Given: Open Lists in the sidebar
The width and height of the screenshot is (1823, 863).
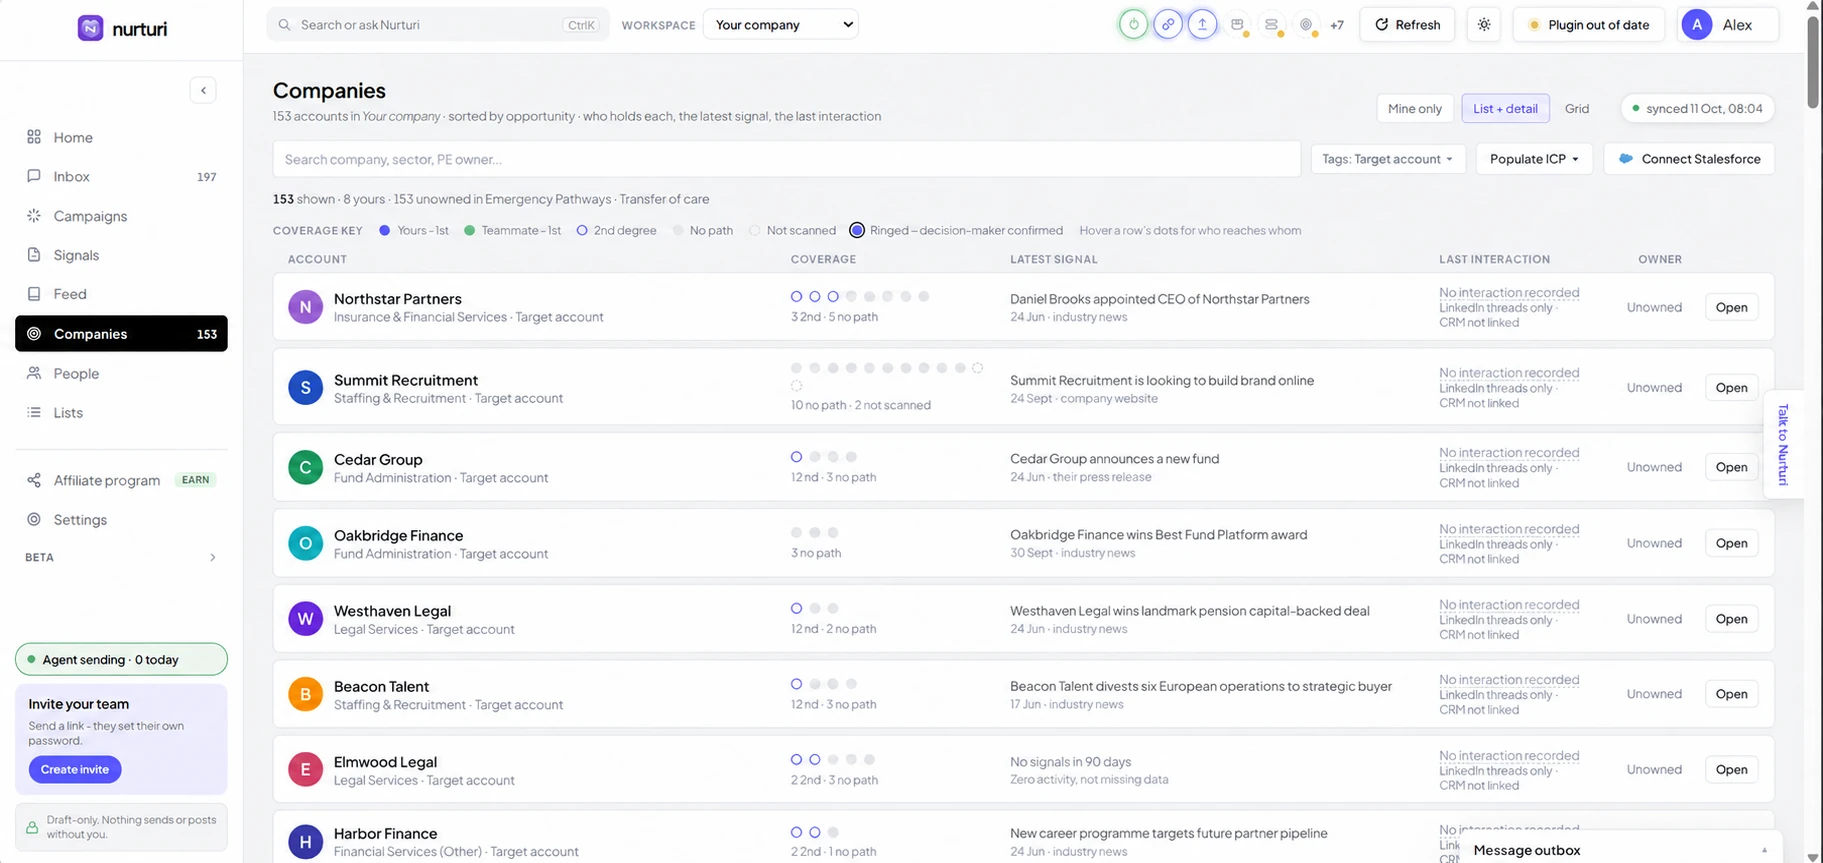Looking at the screenshot, I should click(x=121, y=412).
